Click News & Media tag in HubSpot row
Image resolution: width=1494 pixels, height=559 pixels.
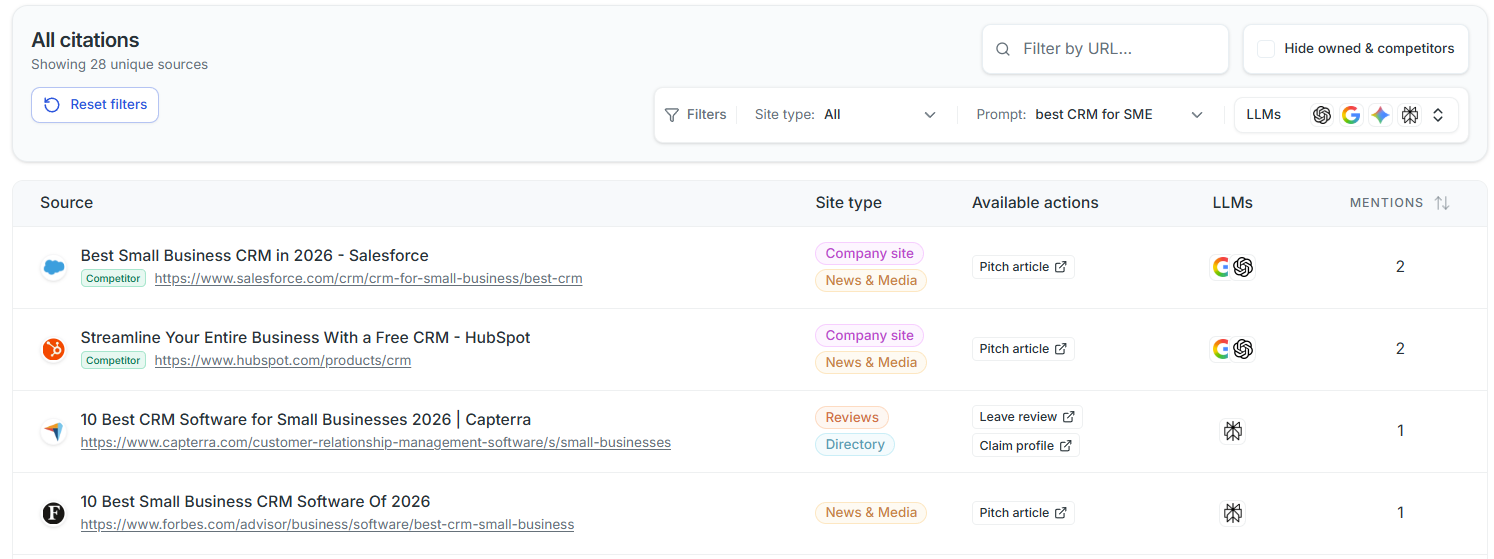871,363
